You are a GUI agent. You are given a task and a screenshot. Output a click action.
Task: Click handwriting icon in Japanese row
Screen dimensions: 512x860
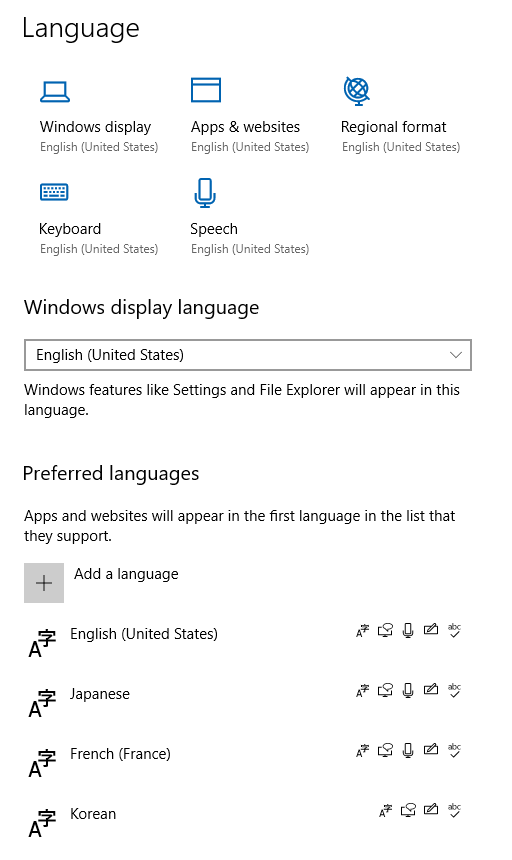(431, 689)
